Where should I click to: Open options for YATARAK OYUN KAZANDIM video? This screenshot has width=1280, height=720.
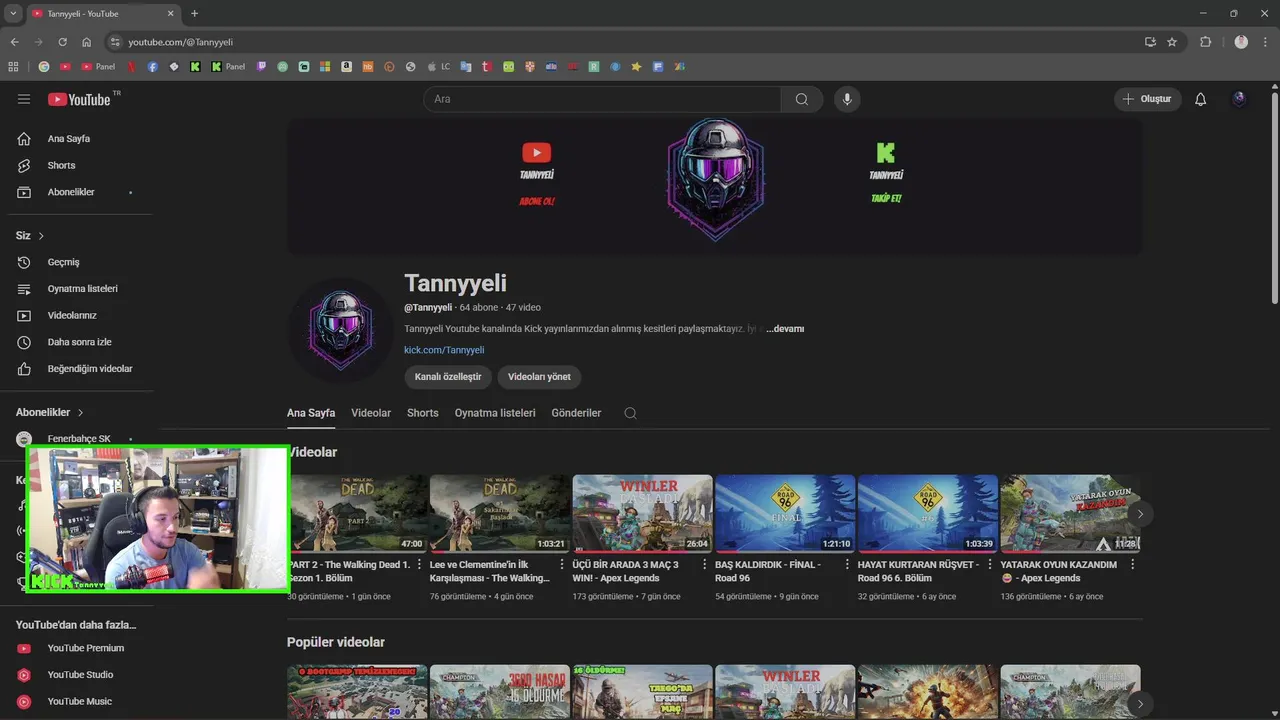pos(1133,565)
